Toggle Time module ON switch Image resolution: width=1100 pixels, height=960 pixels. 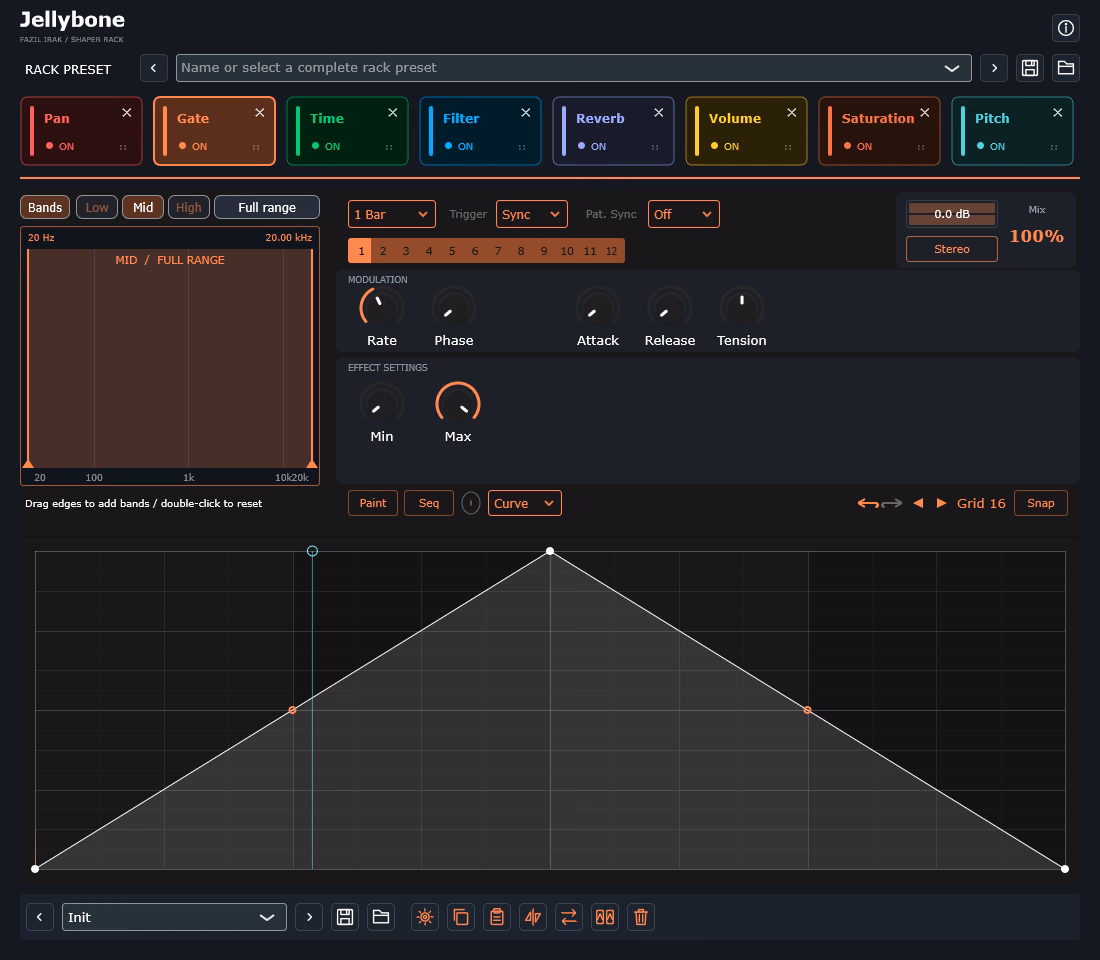[326, 146]
